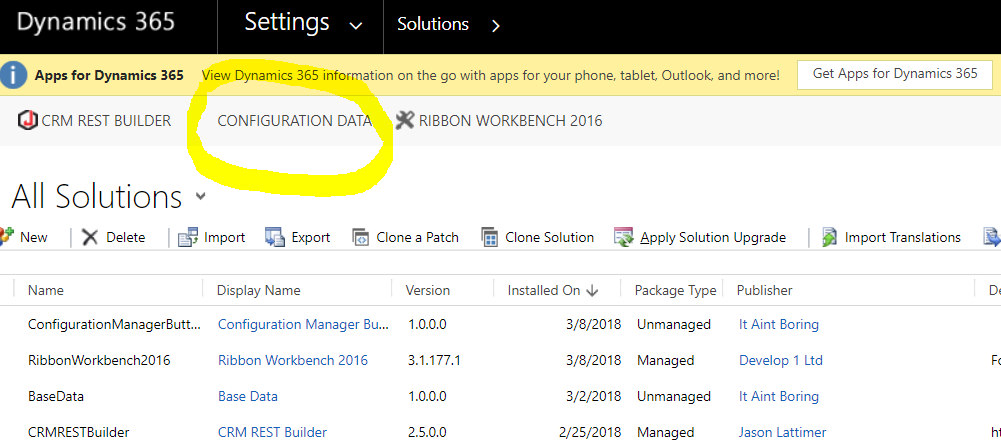The width and height of the screenshot is (1001, 442).
Task: Sort by the Name column header
Action: [46, 291]
